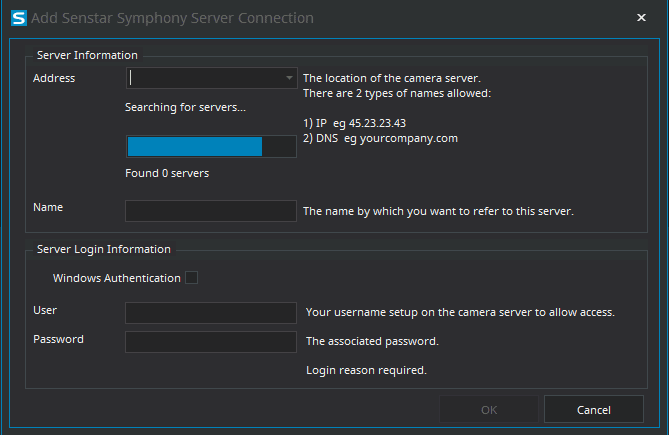Viewport: 669px width, 435px height.
Task: Click the server search progress bar
Action: coord(211,146)
